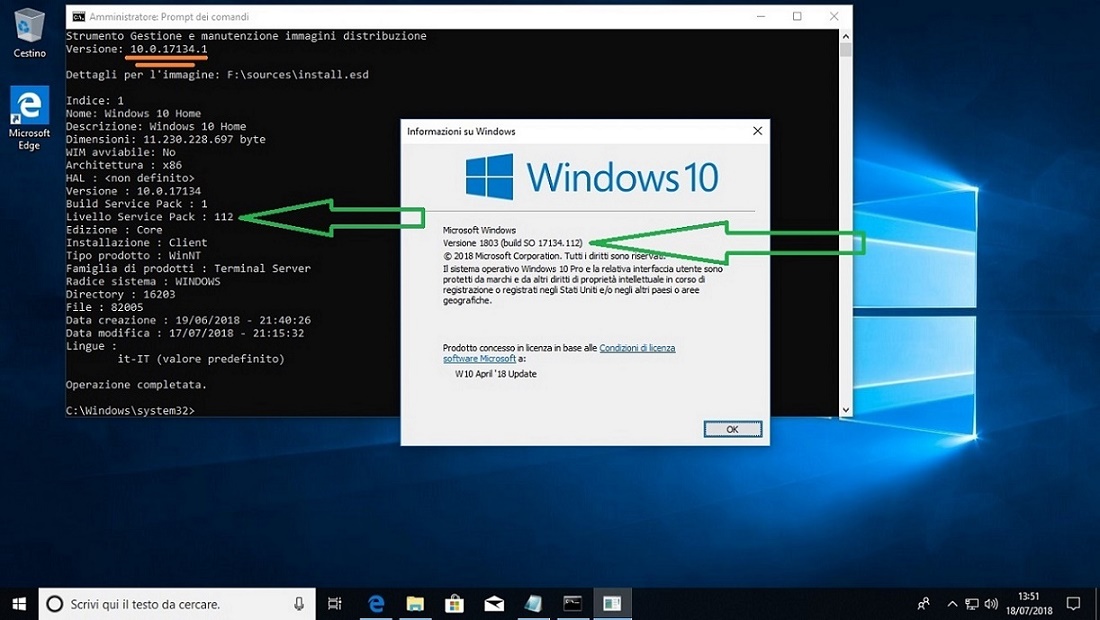Activate the Cortana microphone icon

pos(299,603)
